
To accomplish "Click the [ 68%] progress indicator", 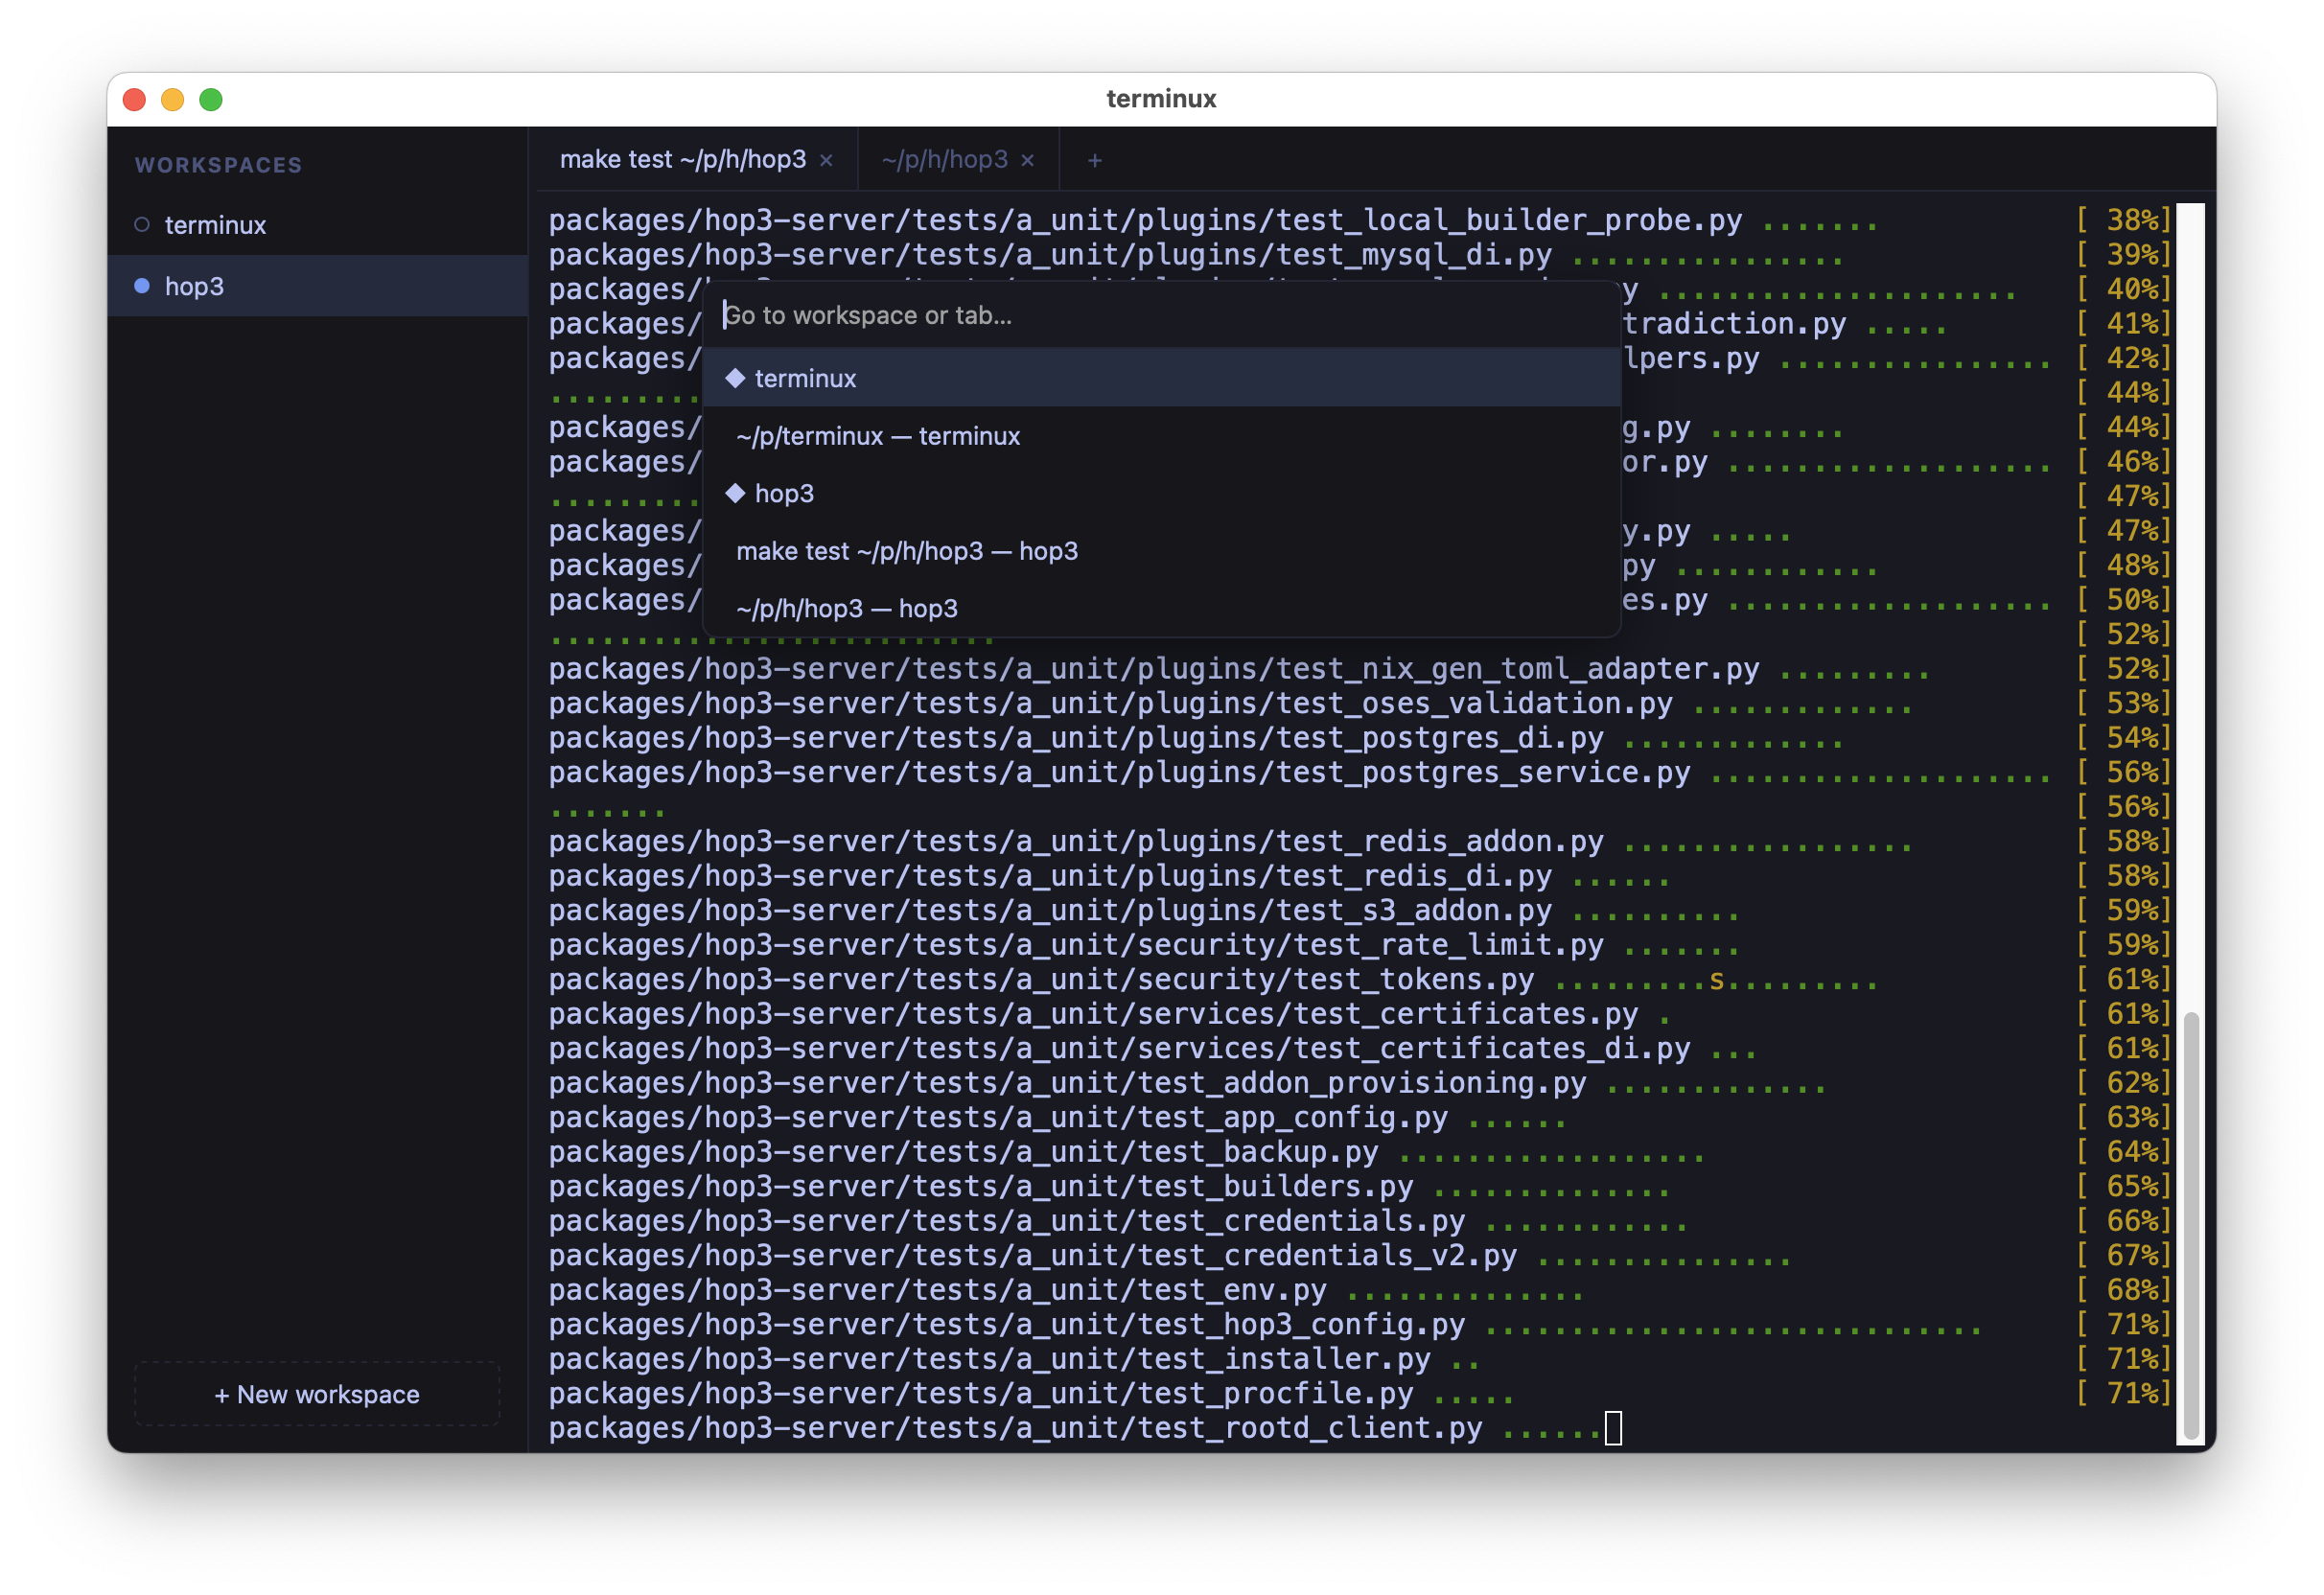I will pos(2124,1289).
